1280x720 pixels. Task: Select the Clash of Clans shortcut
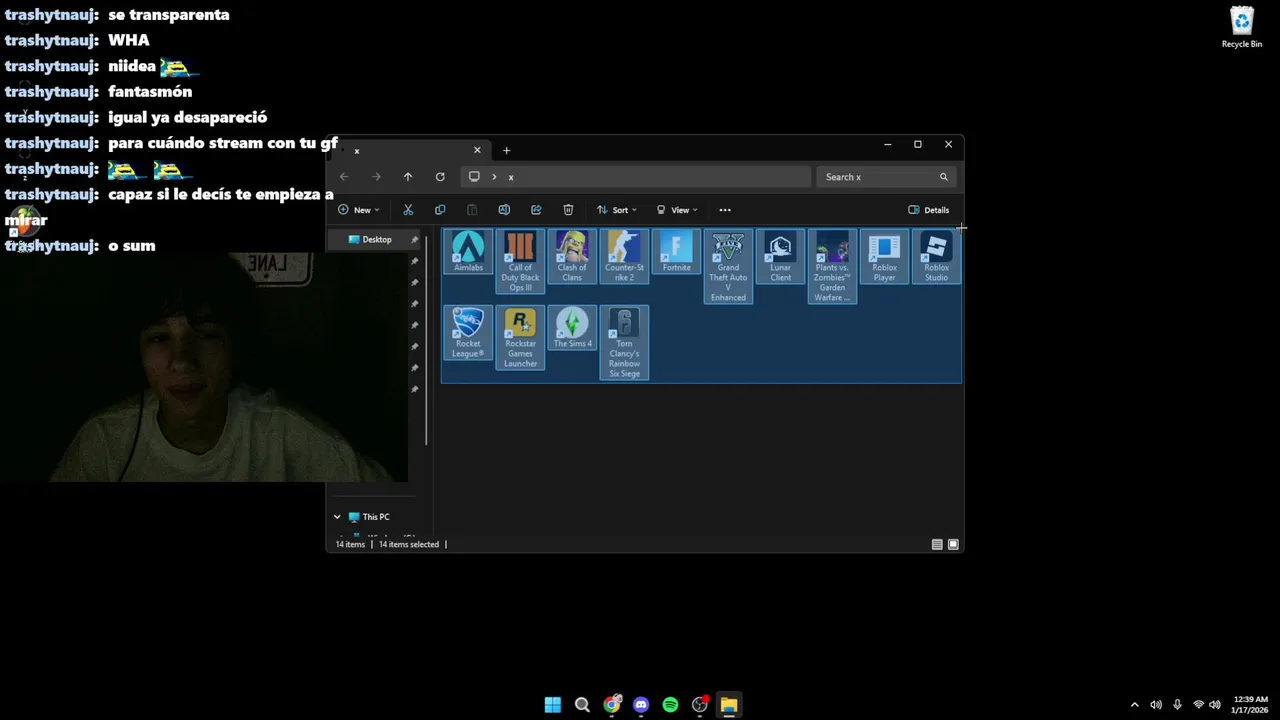tap(572, 257)
